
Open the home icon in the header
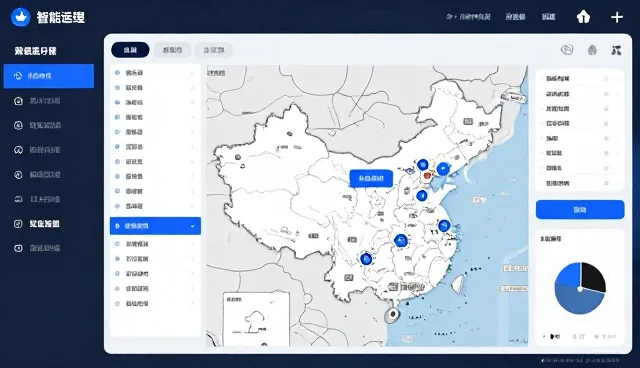(583, 17)
